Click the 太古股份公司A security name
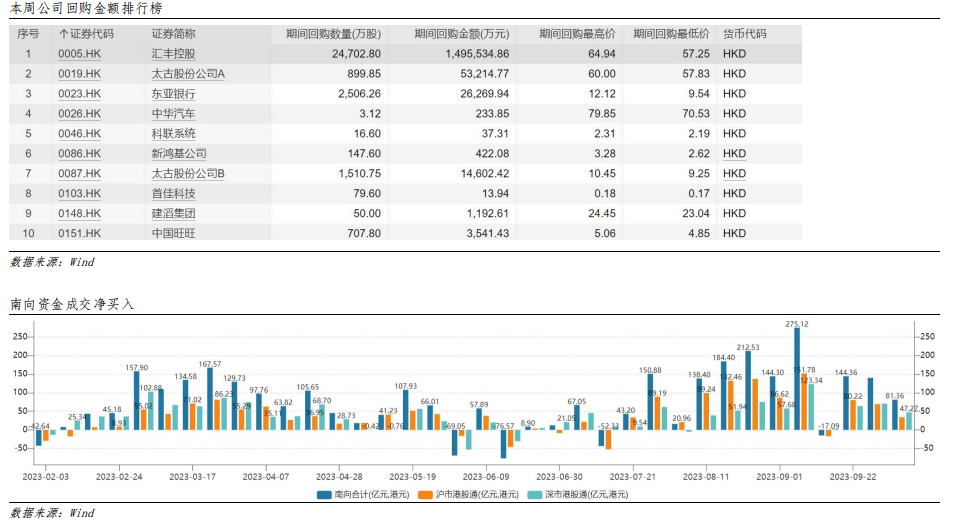 point(188,74)
